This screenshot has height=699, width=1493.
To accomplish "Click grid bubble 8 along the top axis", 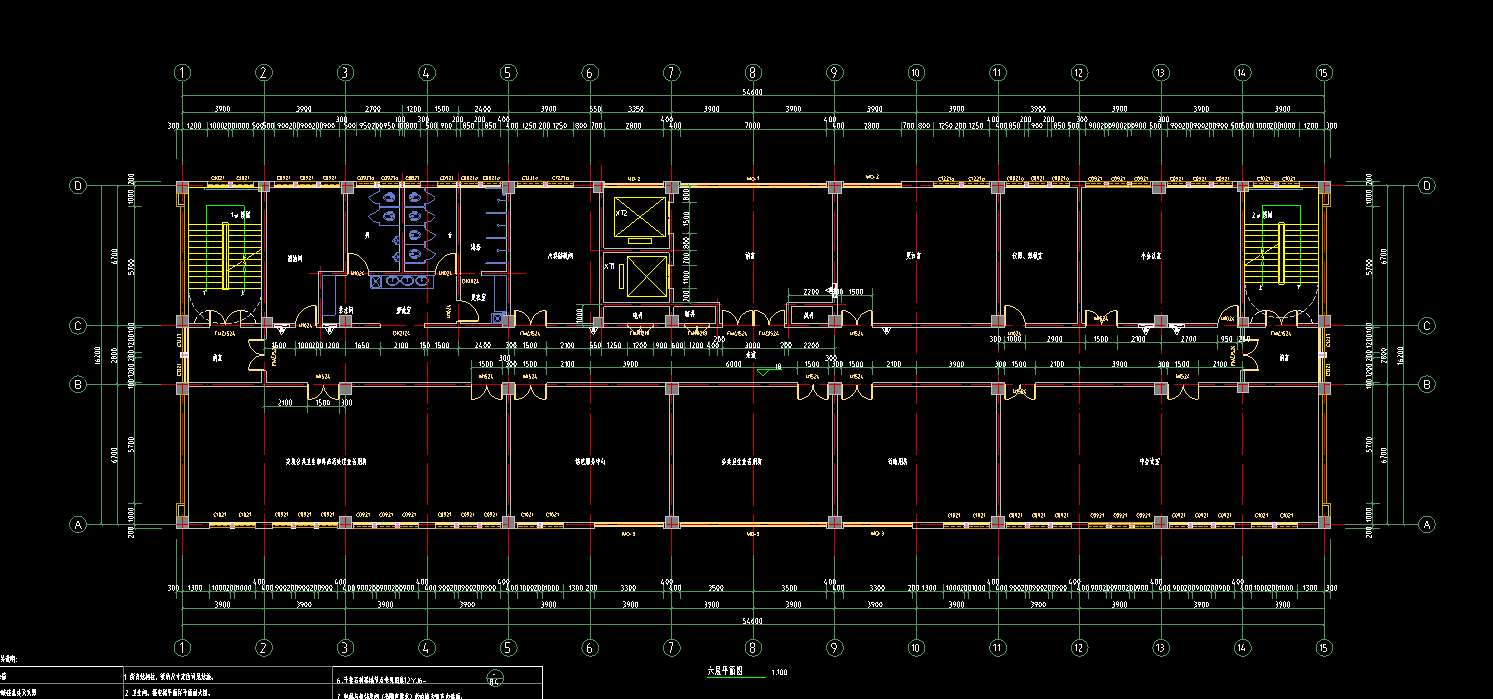I will click(x=753, y=72).
